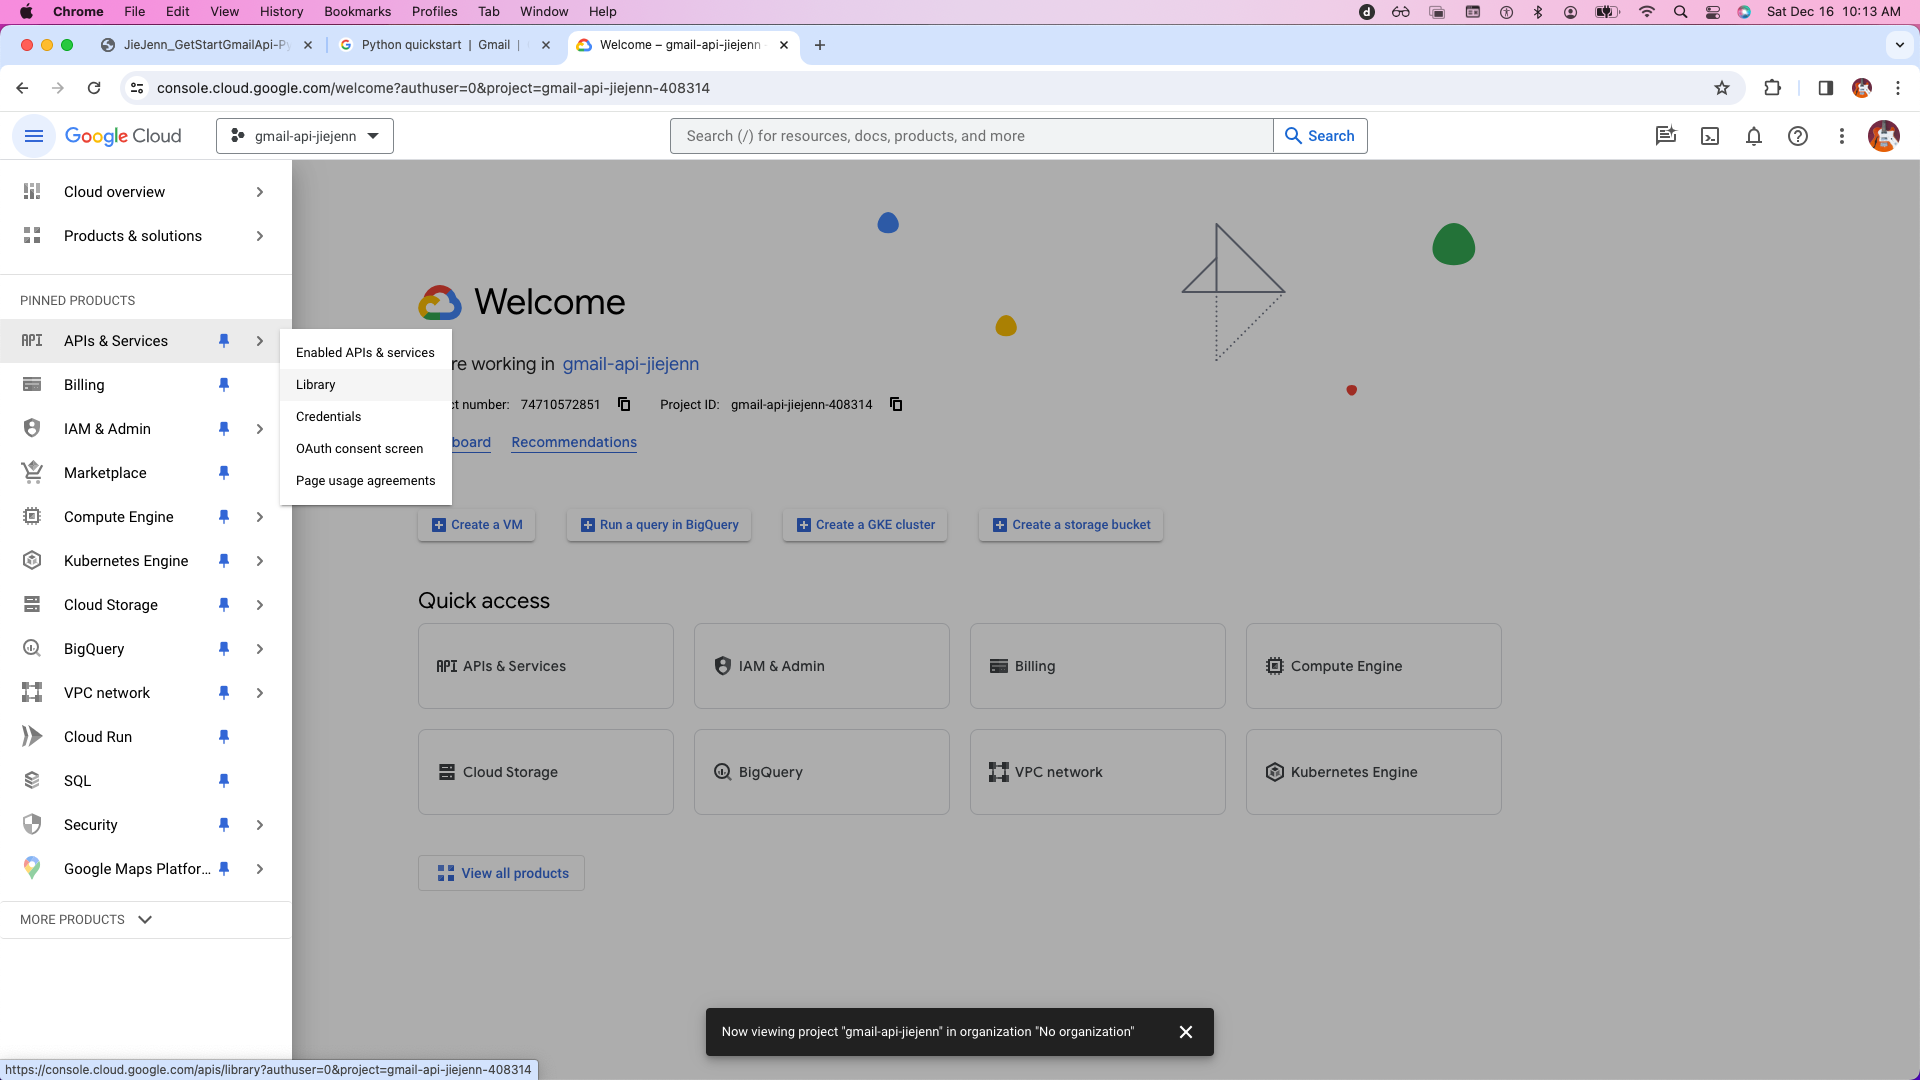Reload the page
This screenshot has width=1920, height=1080.
[94, 88]
